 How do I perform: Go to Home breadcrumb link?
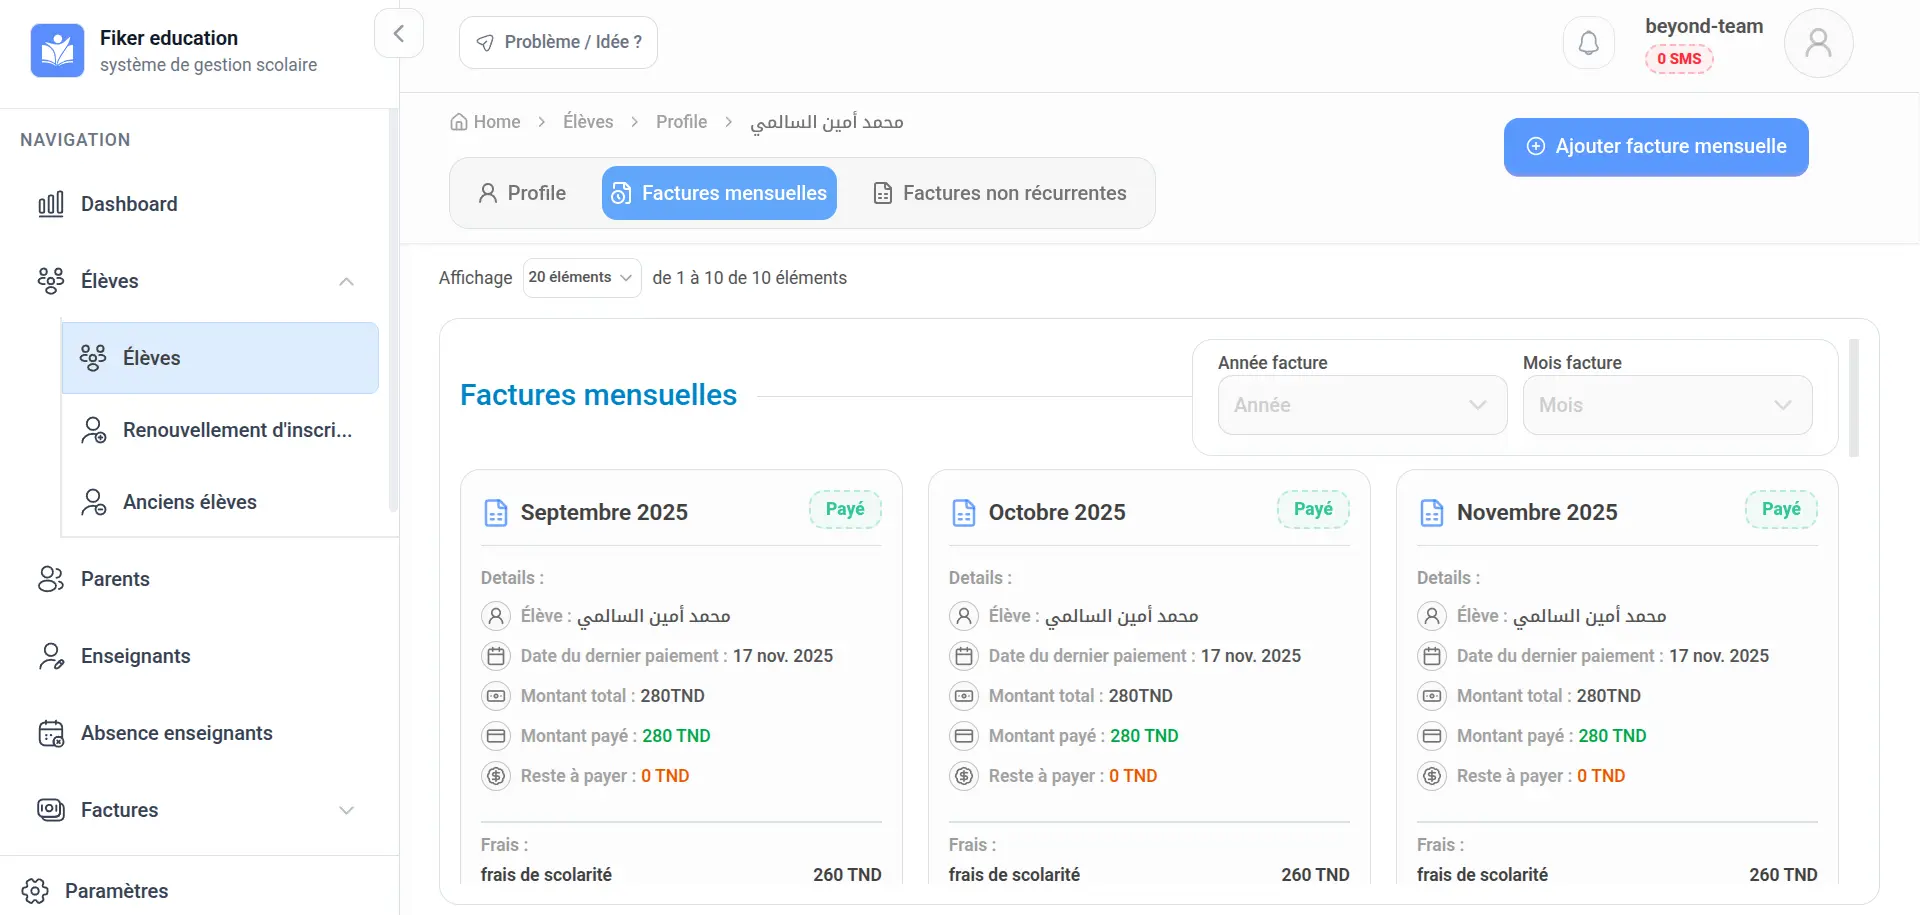pos(486,122)
